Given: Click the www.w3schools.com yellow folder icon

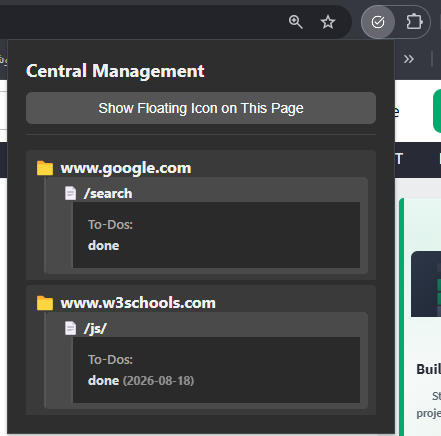Looking at the screenshot, I should (x=45, y=303).
